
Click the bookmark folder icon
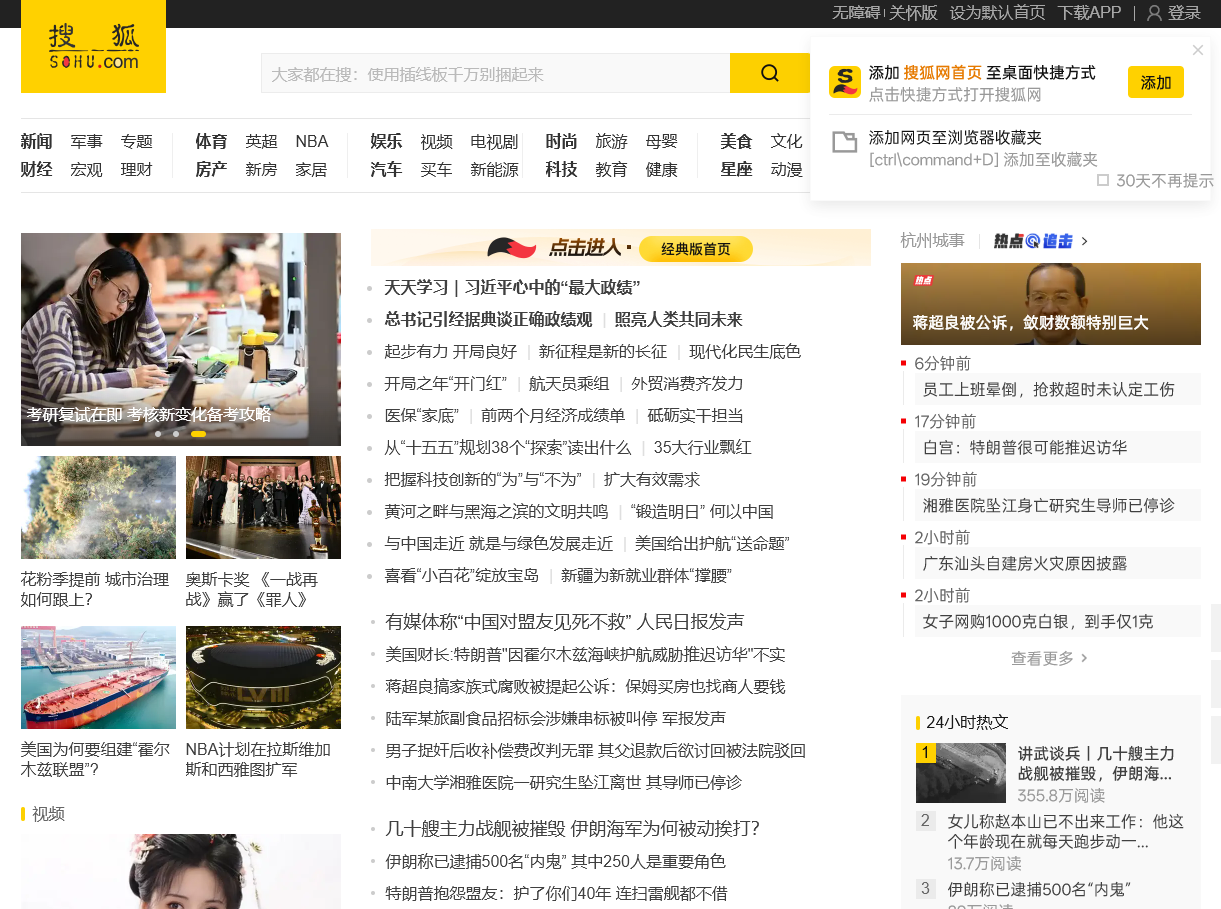(845, 142)
